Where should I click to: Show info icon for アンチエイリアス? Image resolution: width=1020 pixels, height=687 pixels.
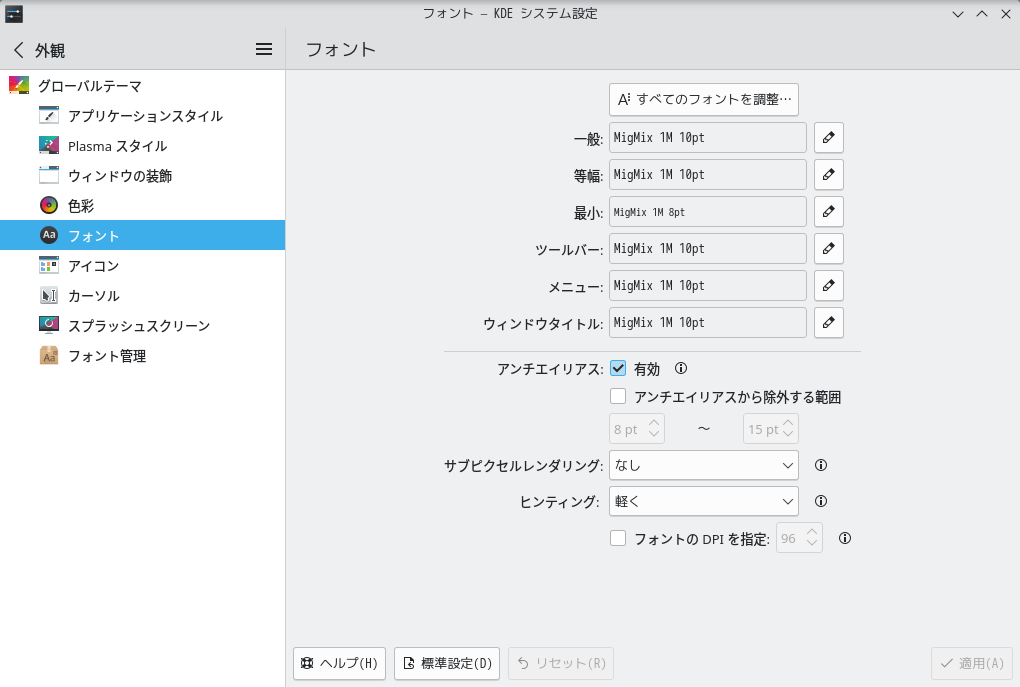coord(681,368)
